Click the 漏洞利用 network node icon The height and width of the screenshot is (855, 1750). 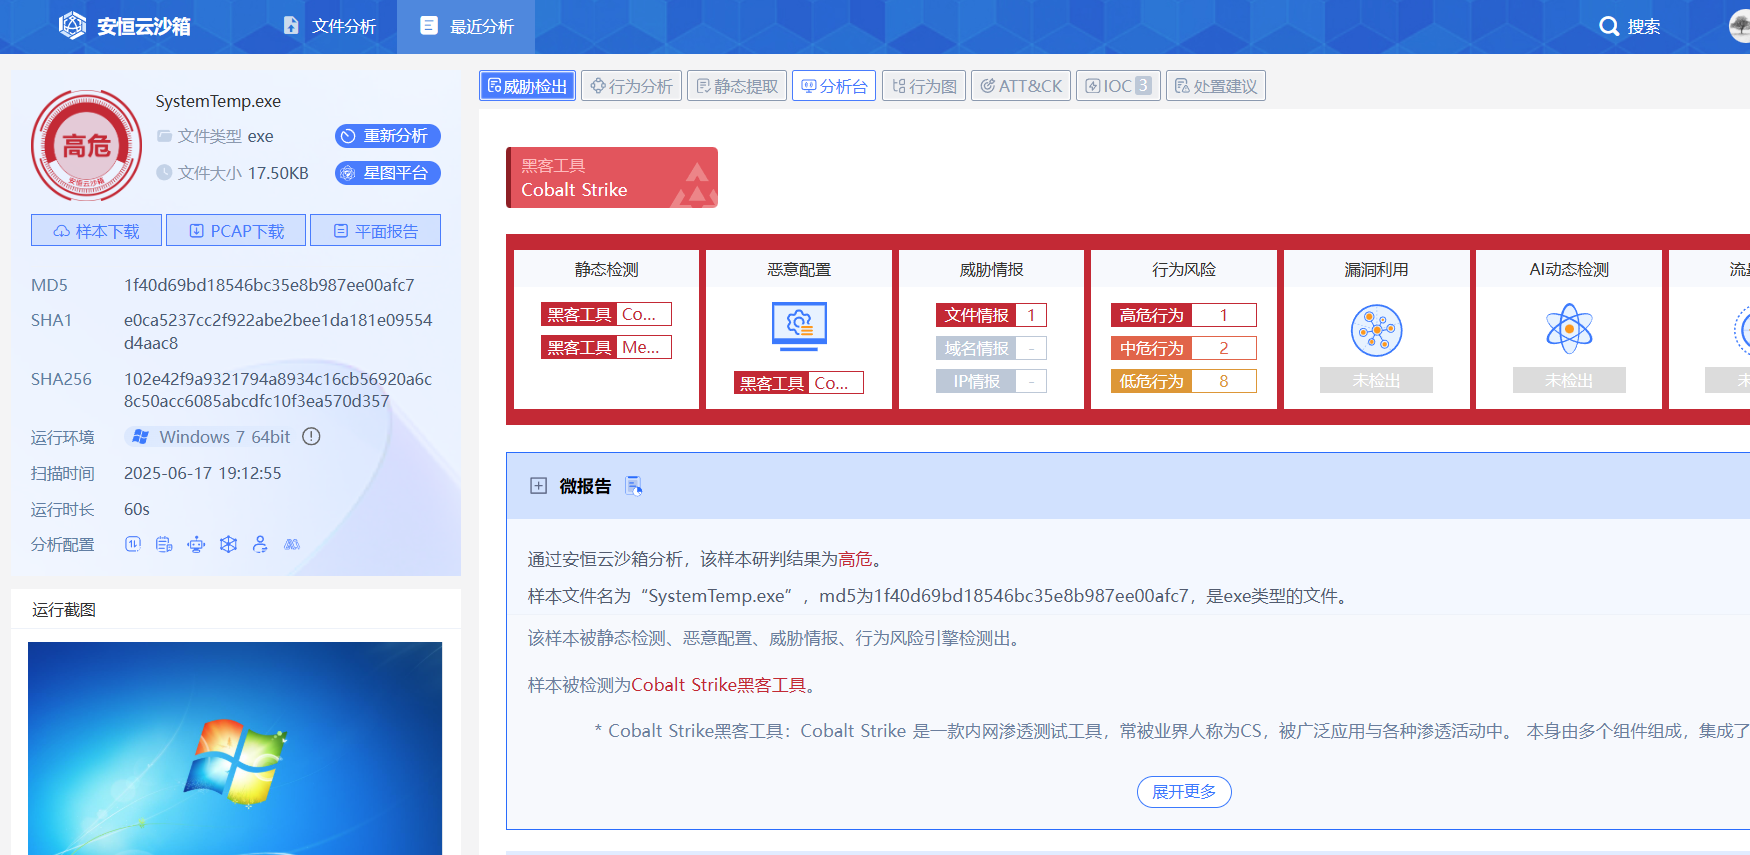tap(1377, 331)
